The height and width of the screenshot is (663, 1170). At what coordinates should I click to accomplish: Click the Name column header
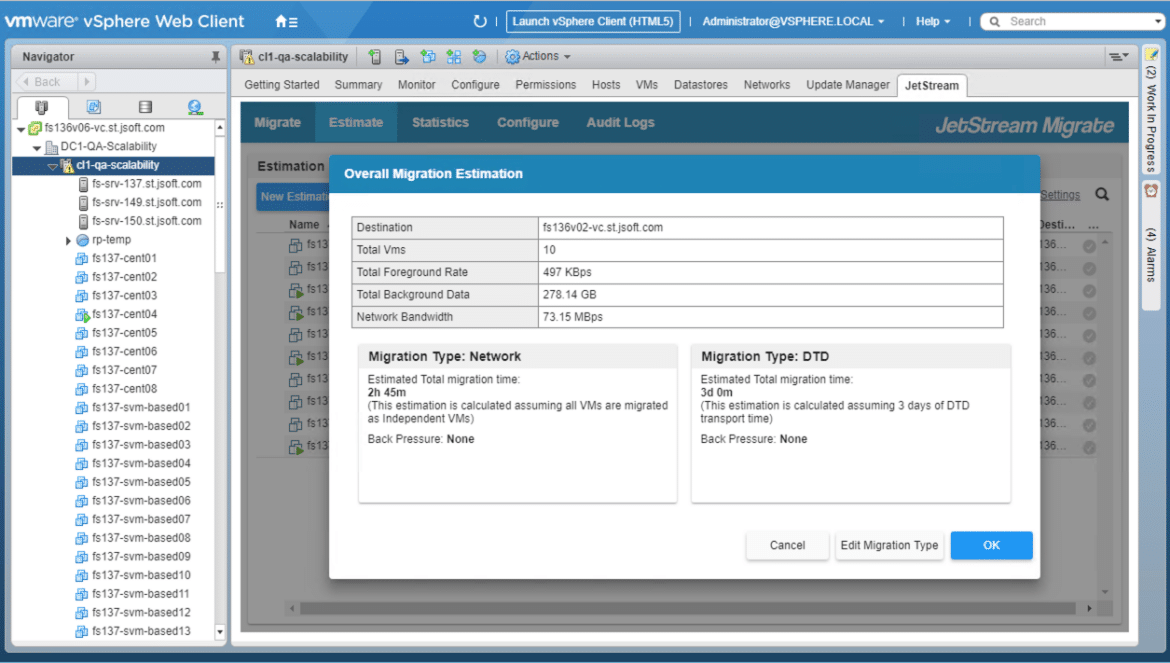coord(304,224)
